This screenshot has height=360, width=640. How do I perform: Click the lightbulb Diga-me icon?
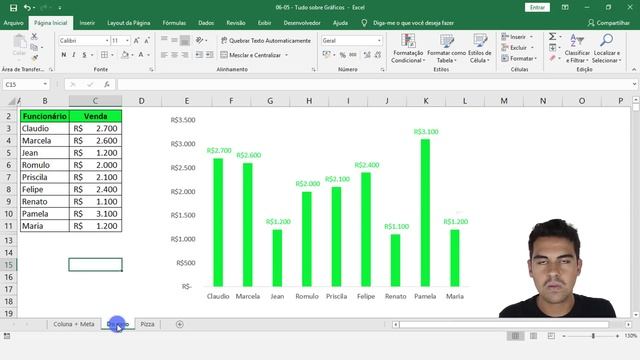click(364, 23)
